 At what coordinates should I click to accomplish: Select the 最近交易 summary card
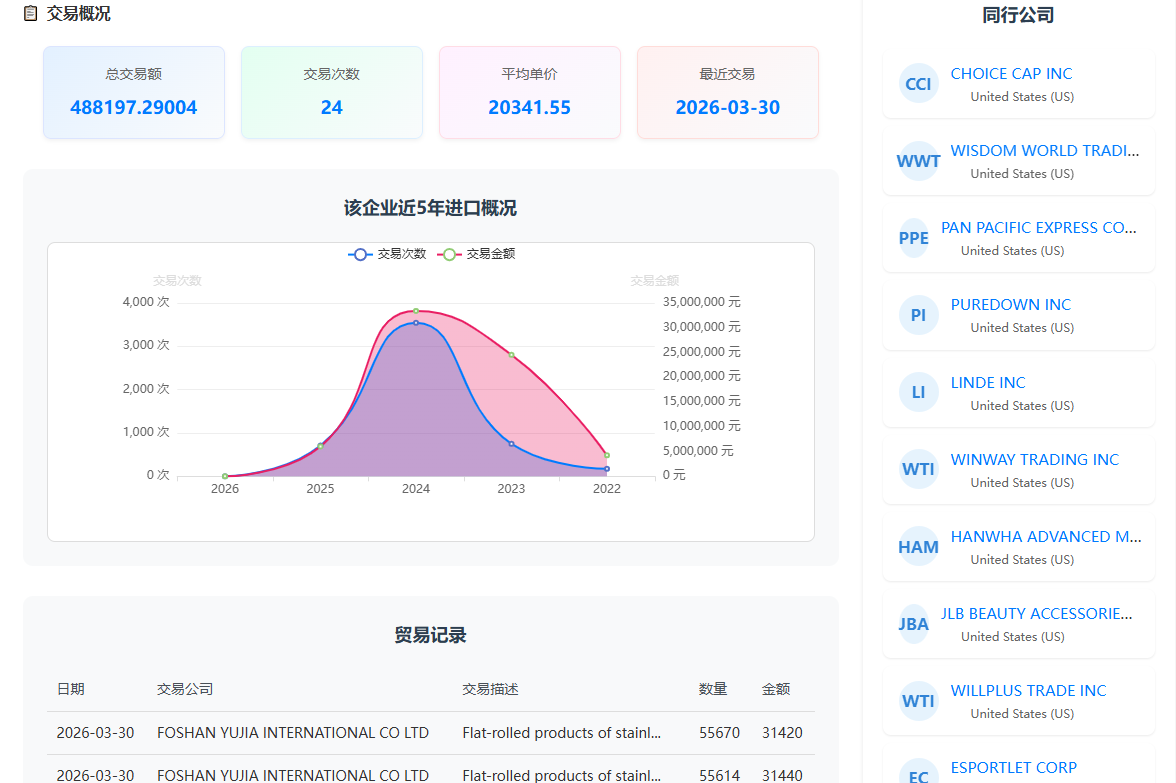pos(727,92)
